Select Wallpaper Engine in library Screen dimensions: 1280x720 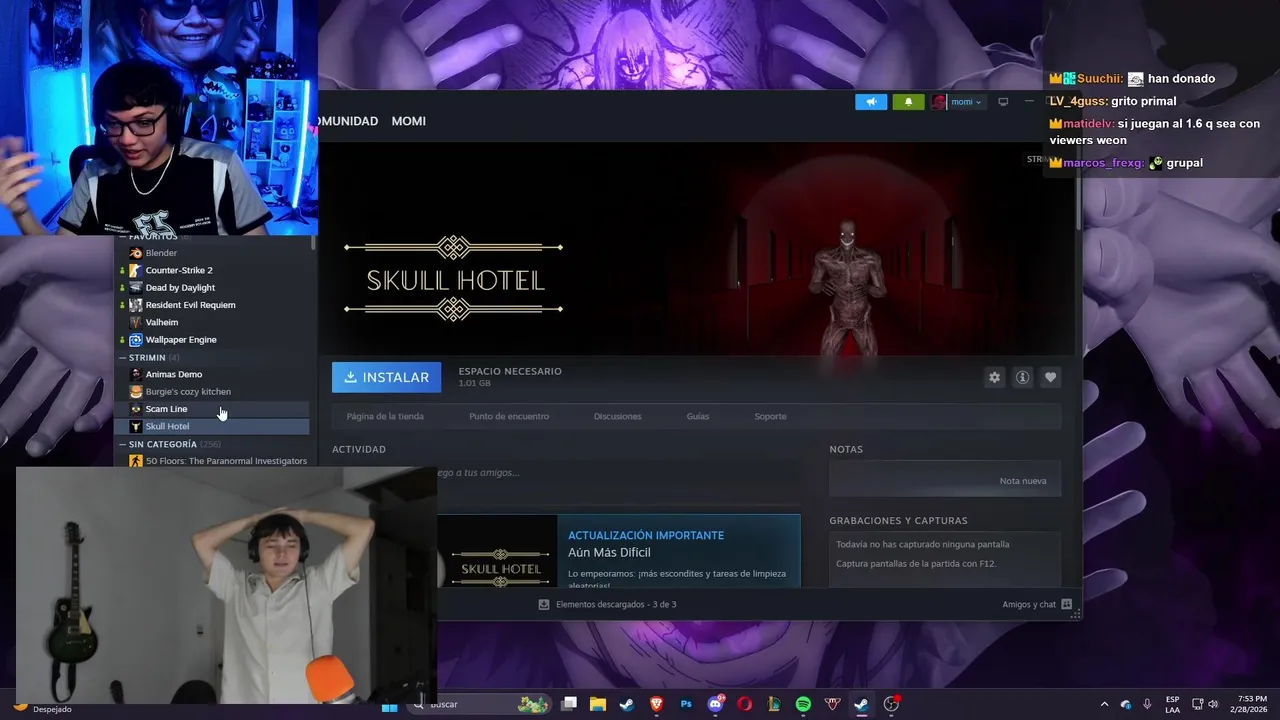pyautogui.click(x=214, y=340)
